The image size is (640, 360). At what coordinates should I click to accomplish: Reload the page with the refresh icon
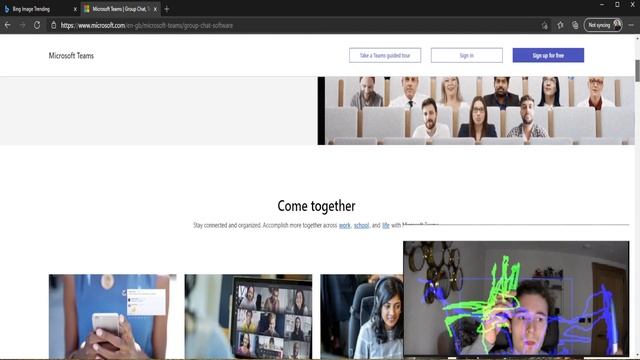coord(37,25)
